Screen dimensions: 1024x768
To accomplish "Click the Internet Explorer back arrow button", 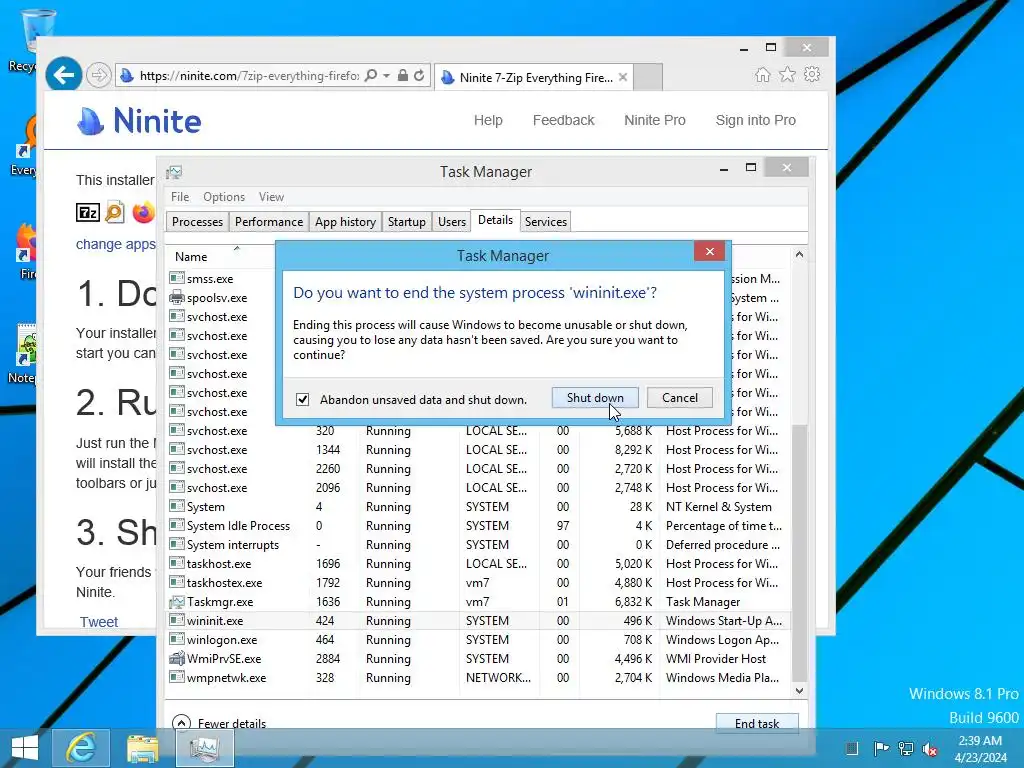I will coord(63,75).
